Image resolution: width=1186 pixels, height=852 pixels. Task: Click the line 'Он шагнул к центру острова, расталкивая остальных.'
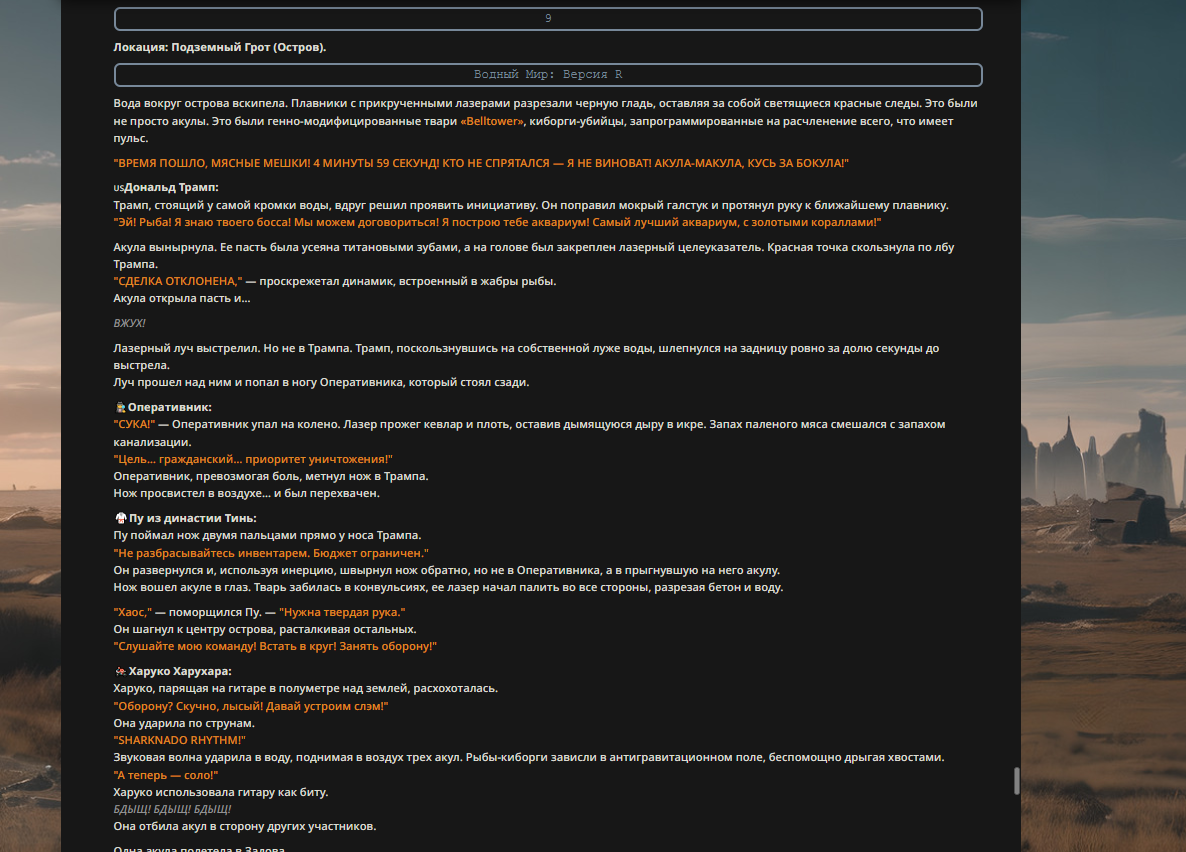[265, 630]
